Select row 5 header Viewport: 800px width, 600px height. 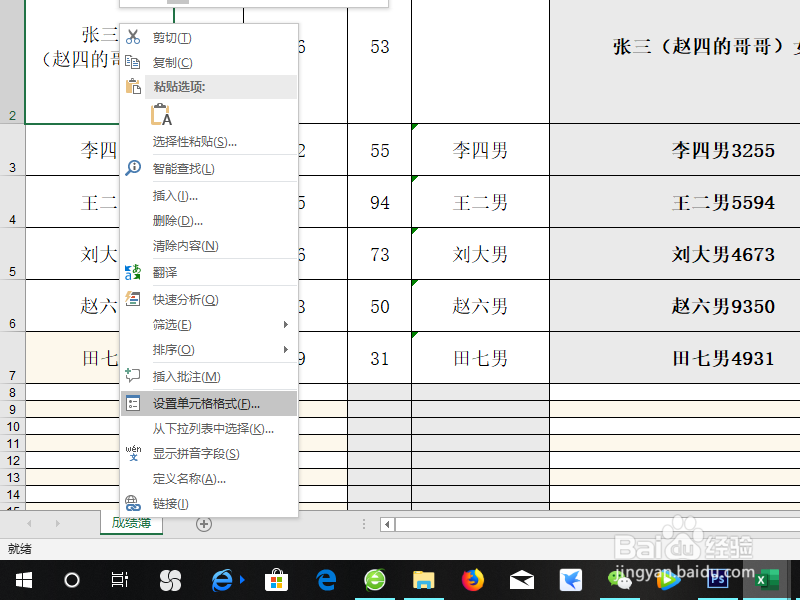tap(12, 254)
